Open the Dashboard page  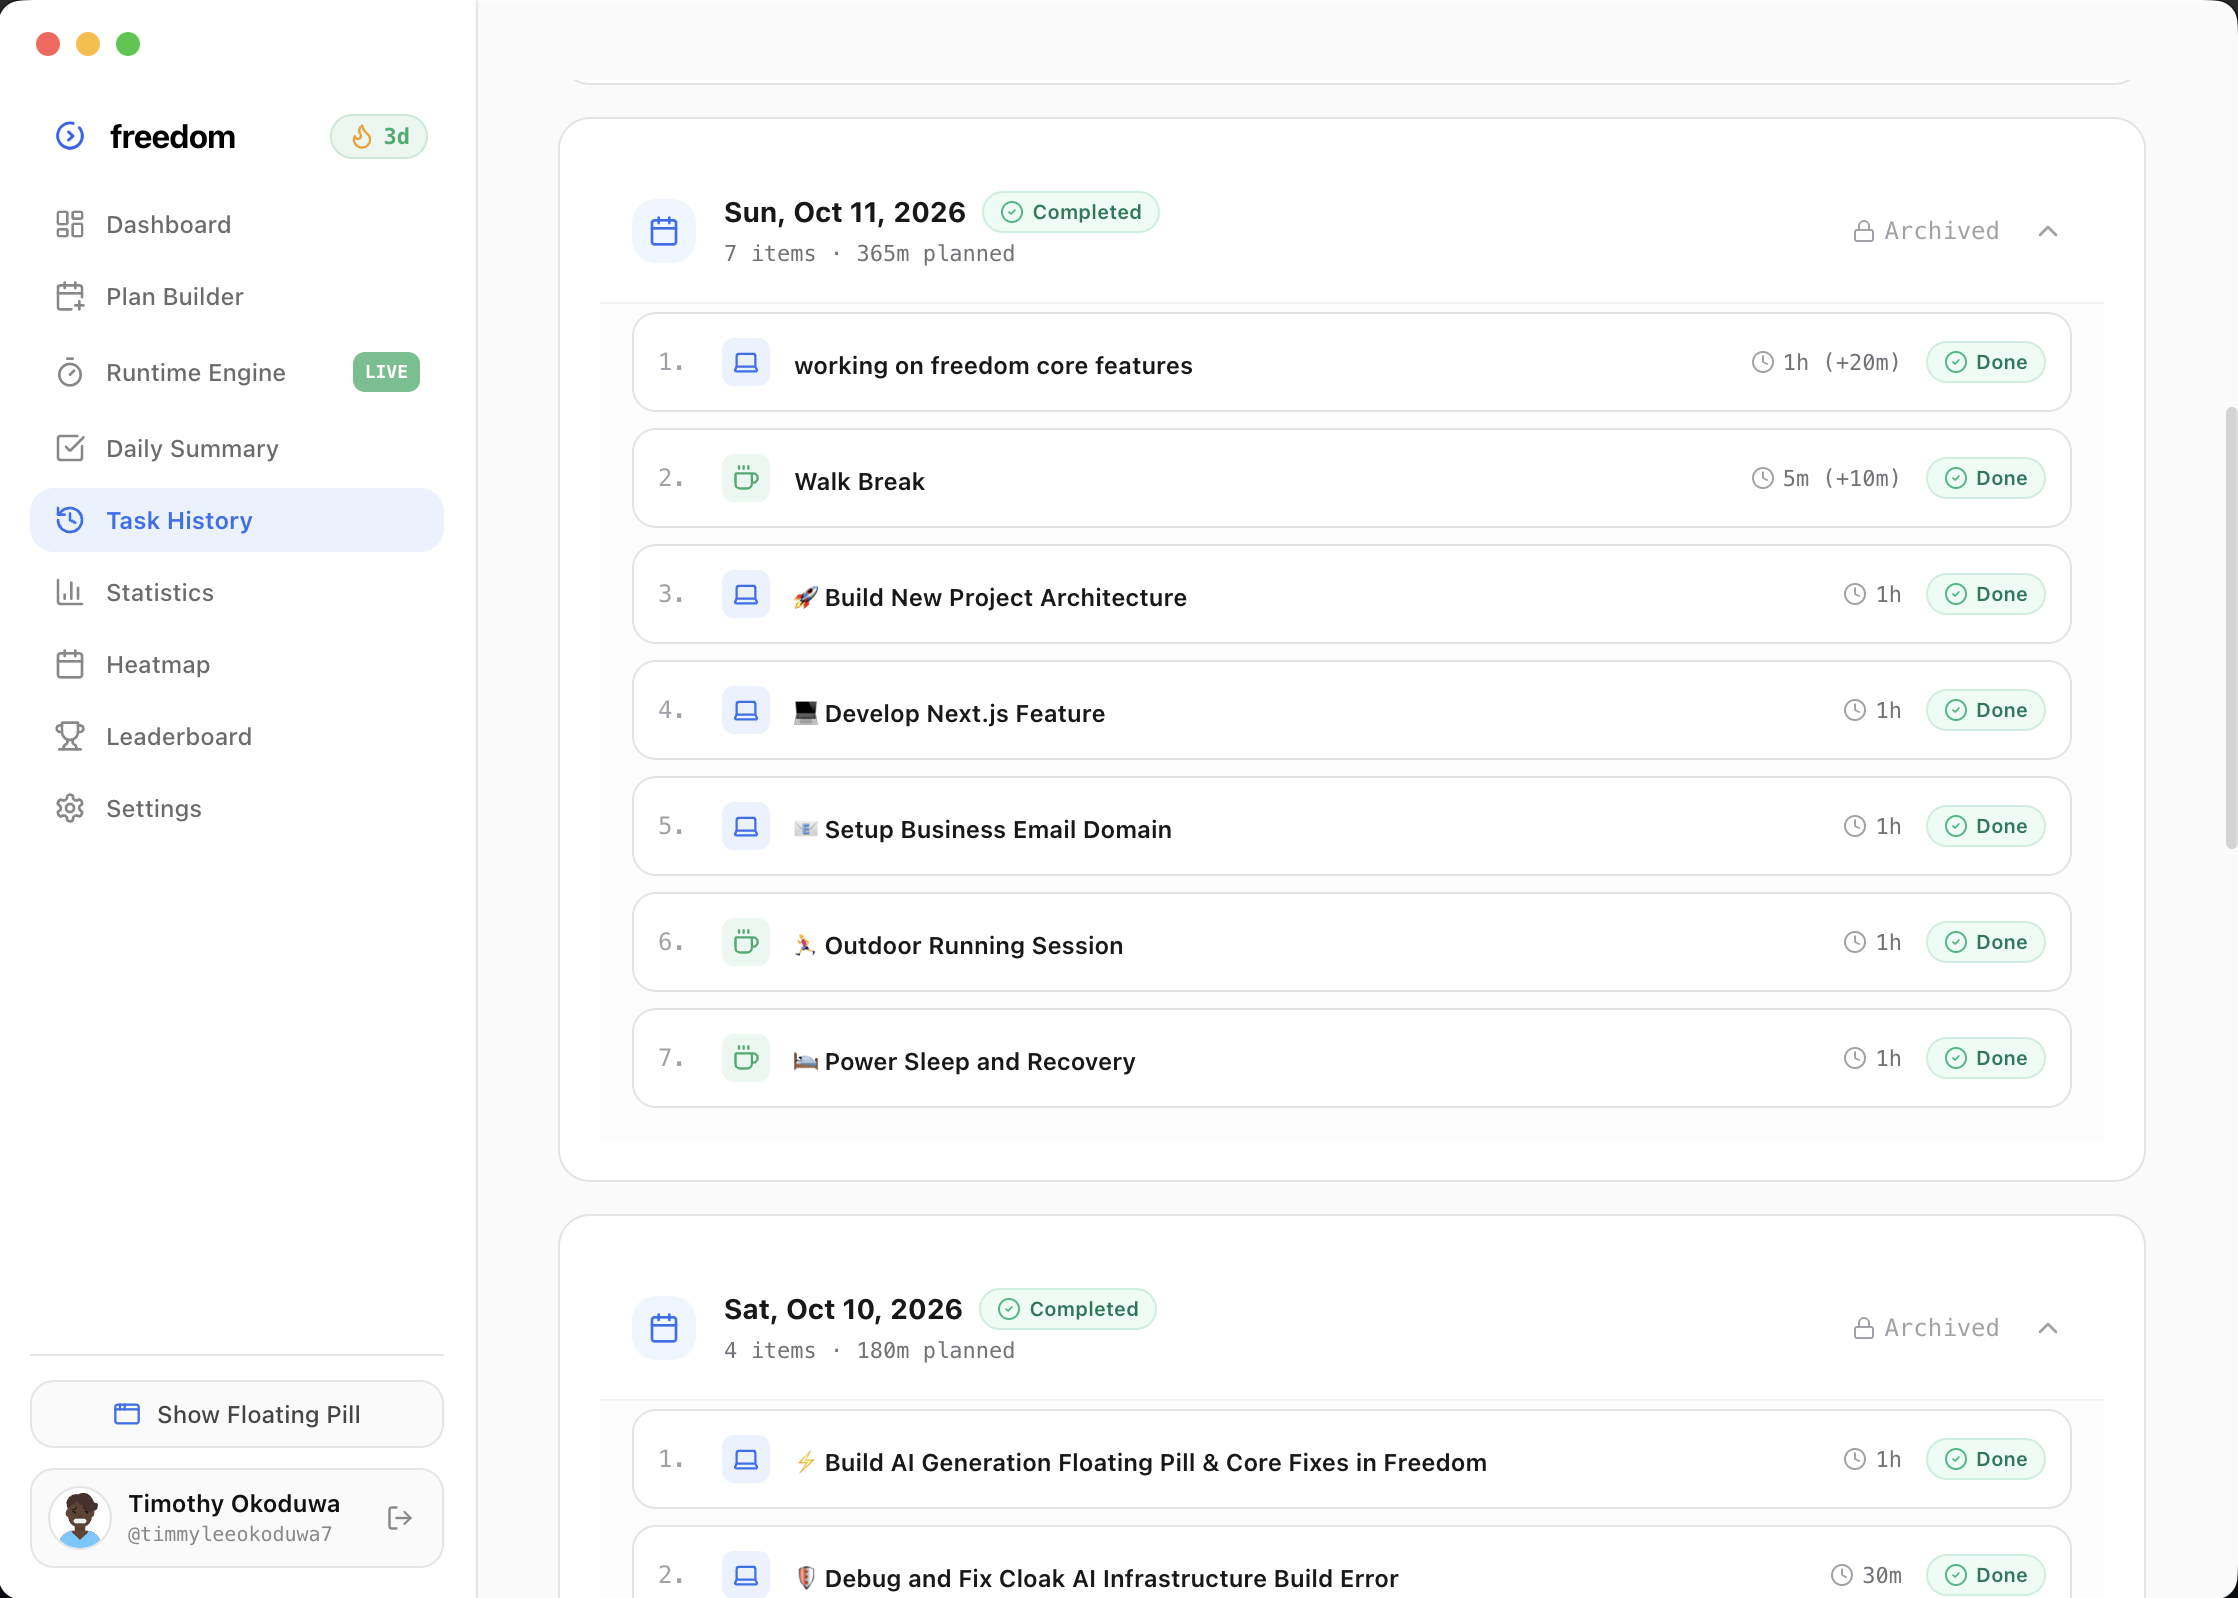[237, 225]
